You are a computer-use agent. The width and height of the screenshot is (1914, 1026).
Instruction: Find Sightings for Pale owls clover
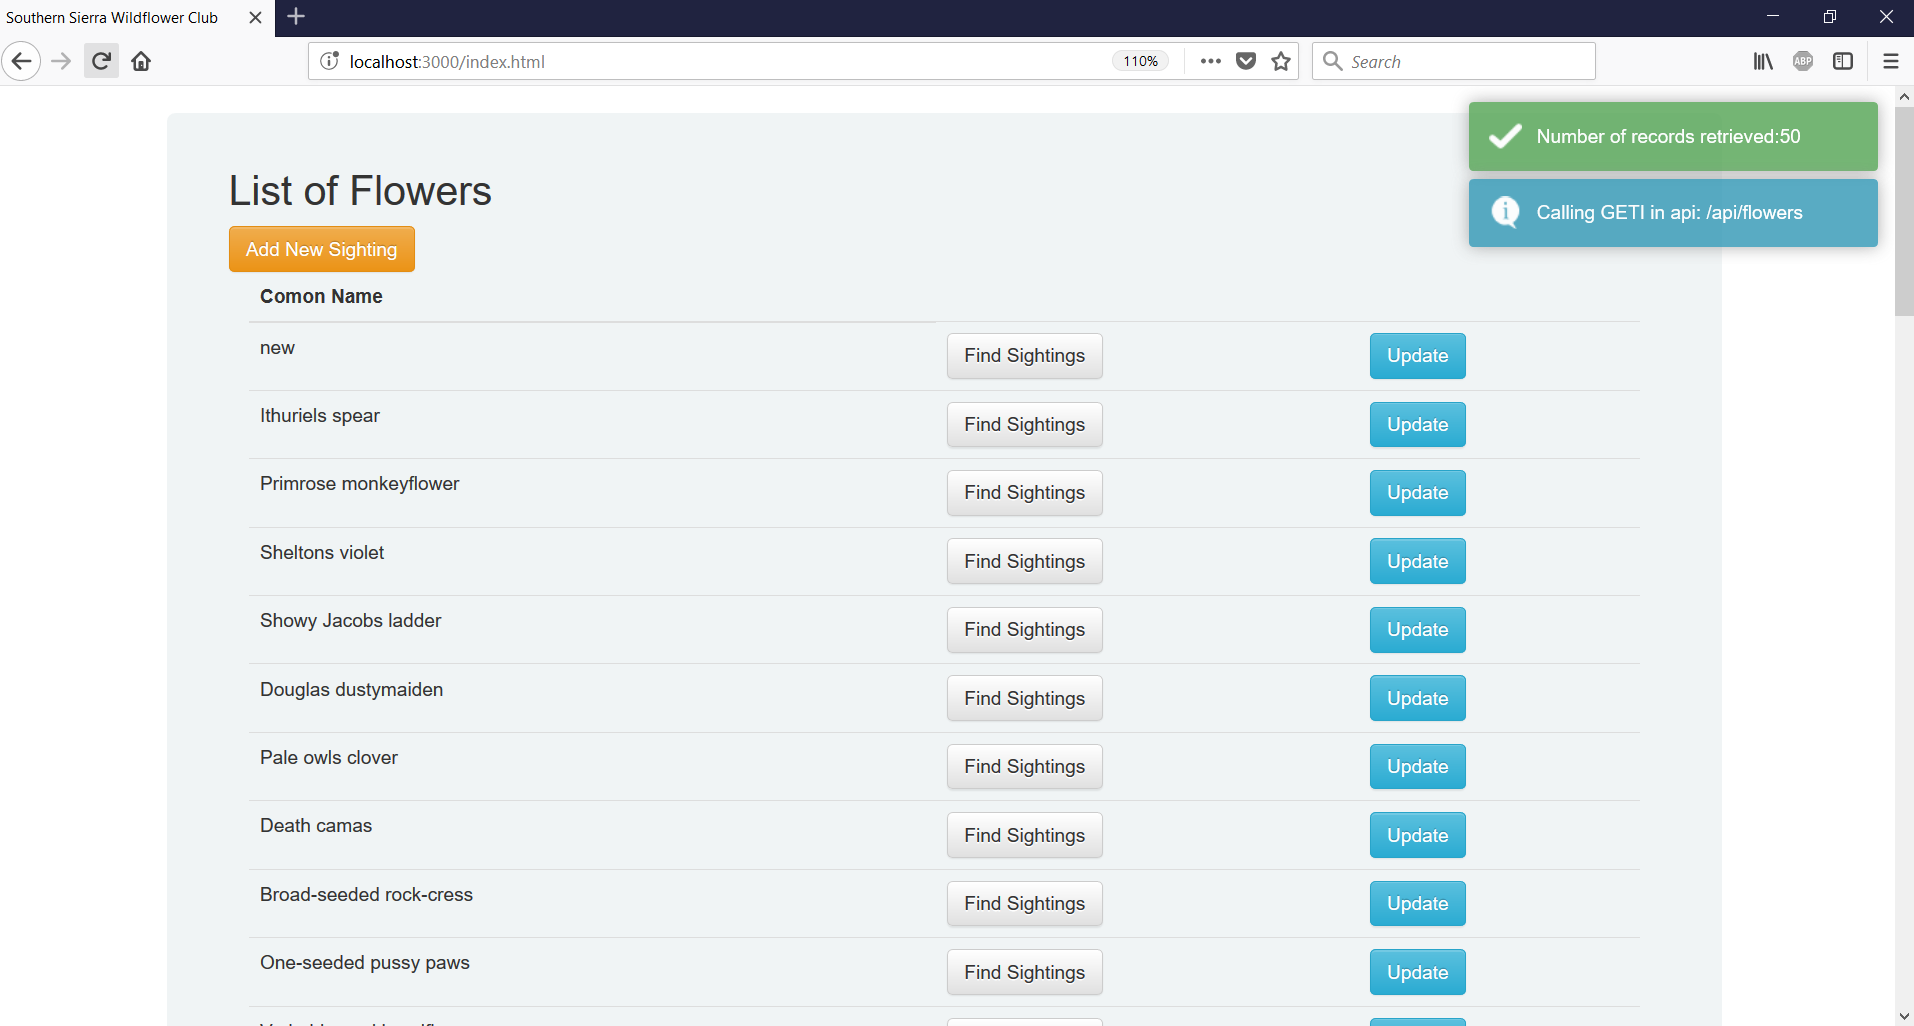(x=1025, y=767)
